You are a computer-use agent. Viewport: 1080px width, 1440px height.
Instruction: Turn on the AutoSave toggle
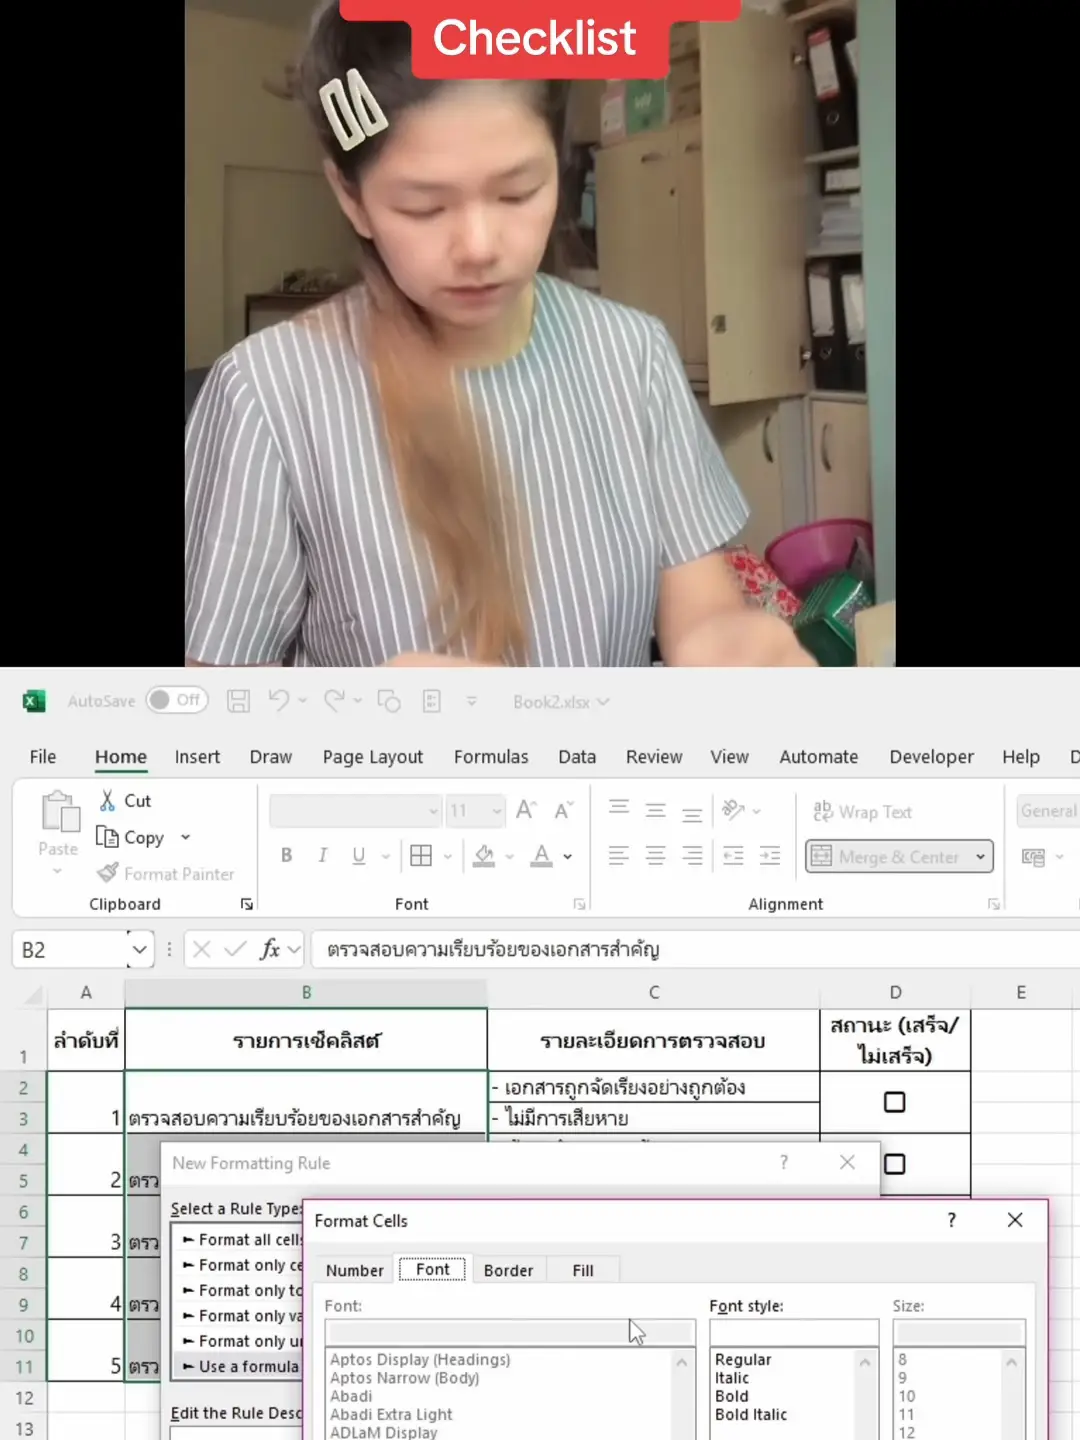coord(175,700)
